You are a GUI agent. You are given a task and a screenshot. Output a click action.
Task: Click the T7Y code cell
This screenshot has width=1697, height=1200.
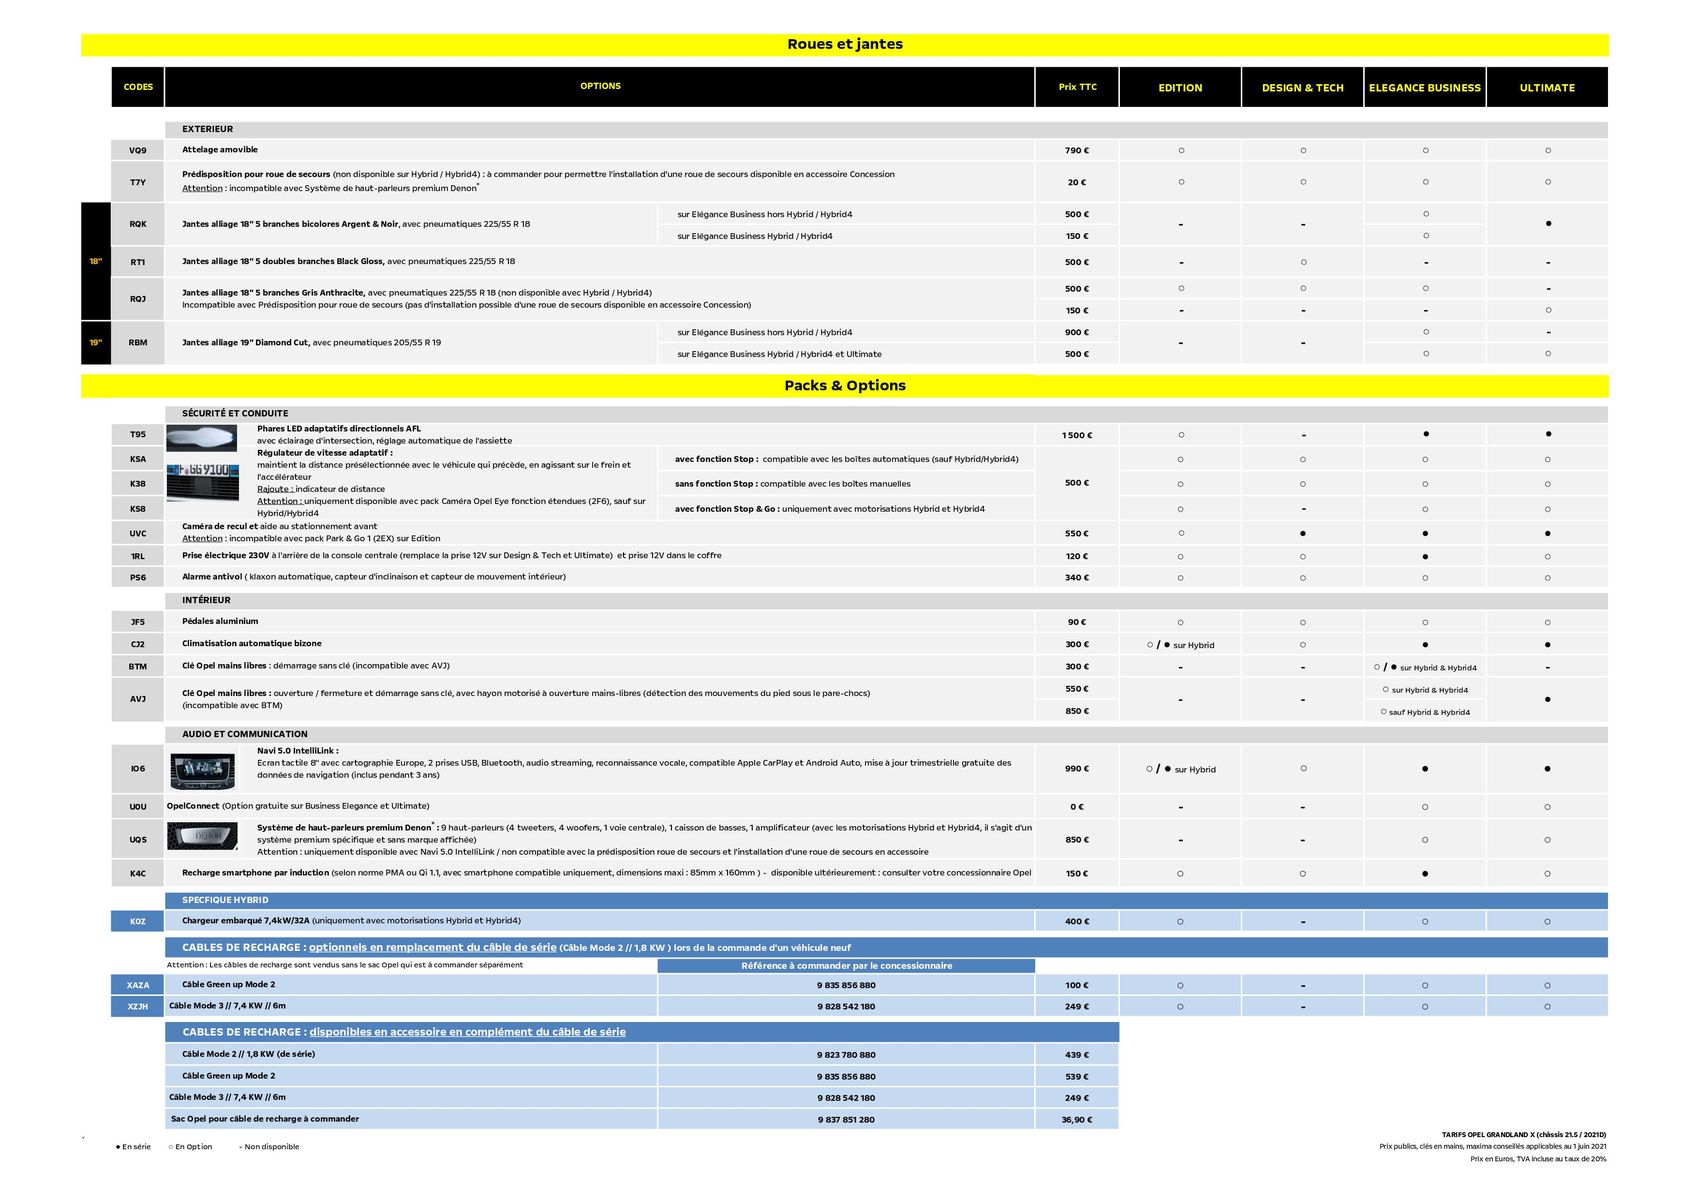[138, 182]
